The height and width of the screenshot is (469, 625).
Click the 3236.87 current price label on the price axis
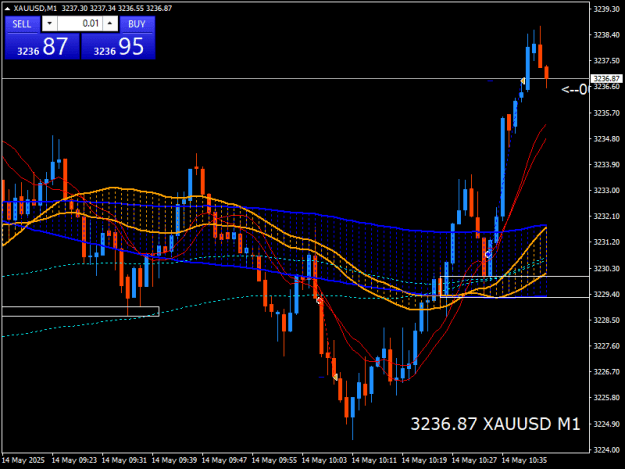coord(607,78)
